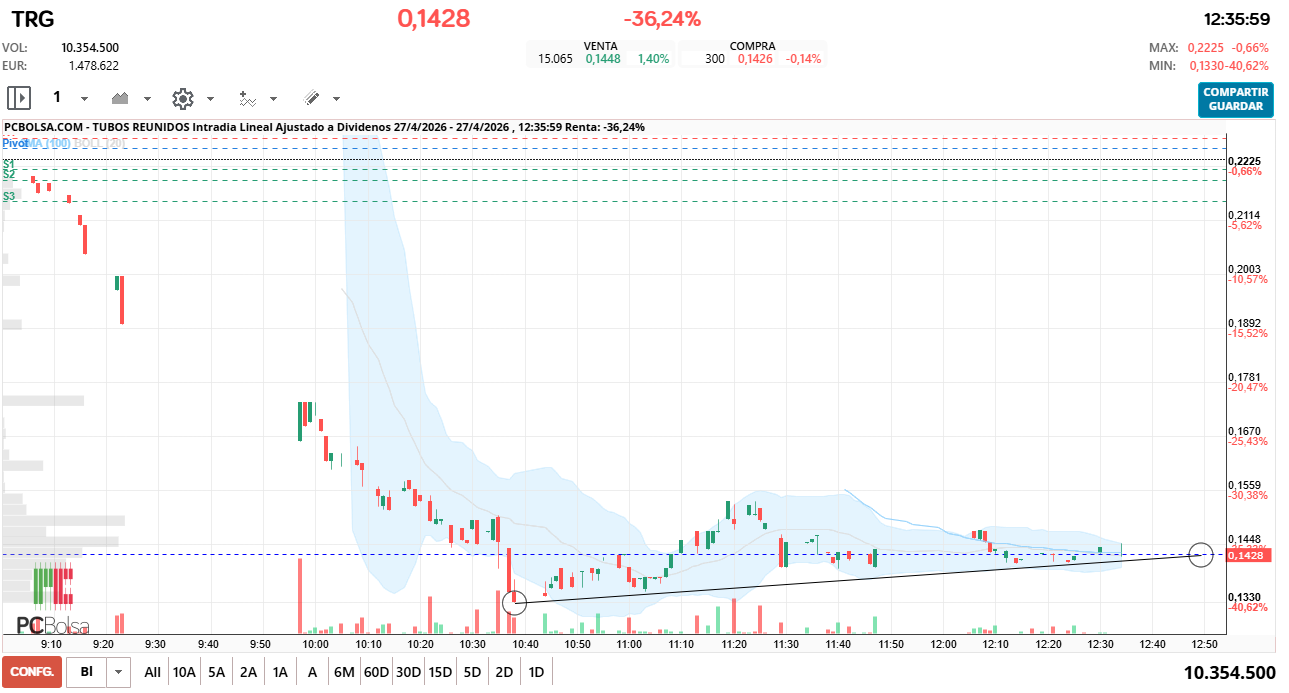Click the circle marker at trendline end
The height and width of the screenshot is (693, 1289).
pos(1200,554)
